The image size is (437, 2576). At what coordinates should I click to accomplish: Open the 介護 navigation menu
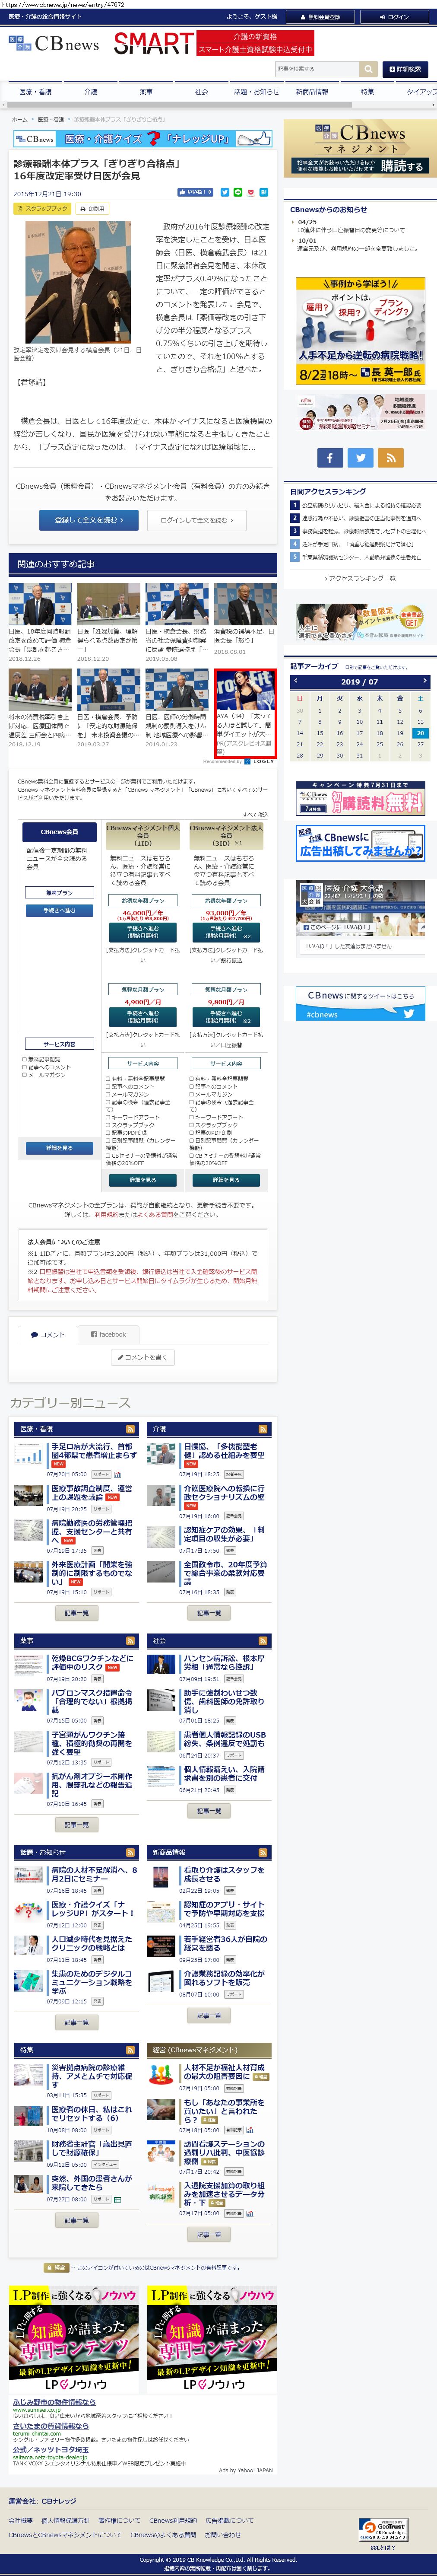[x=91, y=92]
